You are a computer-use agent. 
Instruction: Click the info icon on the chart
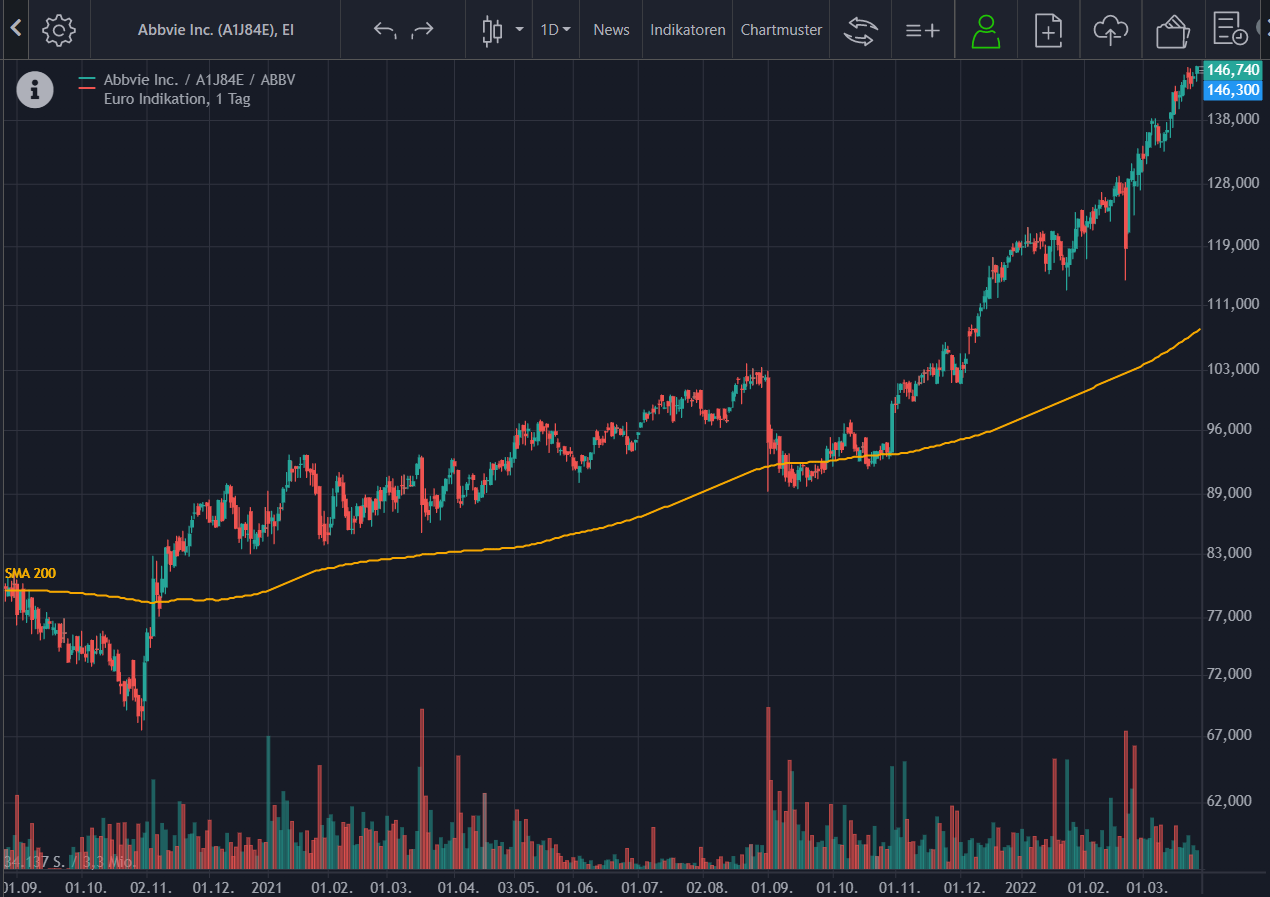coord(35,90)
